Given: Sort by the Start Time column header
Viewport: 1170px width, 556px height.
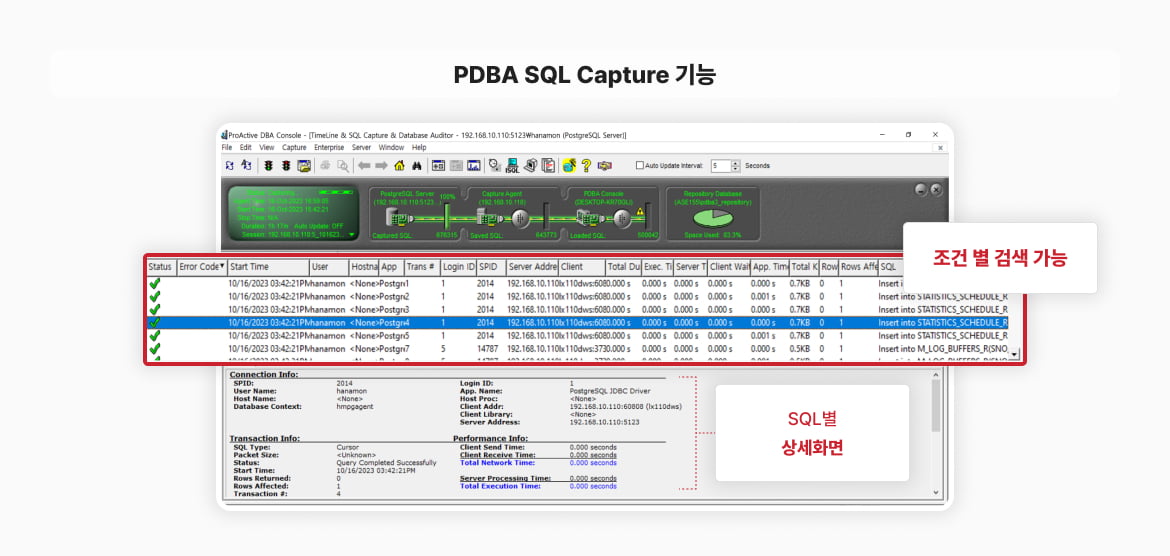Looking at the screenshot, I should click(x=269, y=266).
